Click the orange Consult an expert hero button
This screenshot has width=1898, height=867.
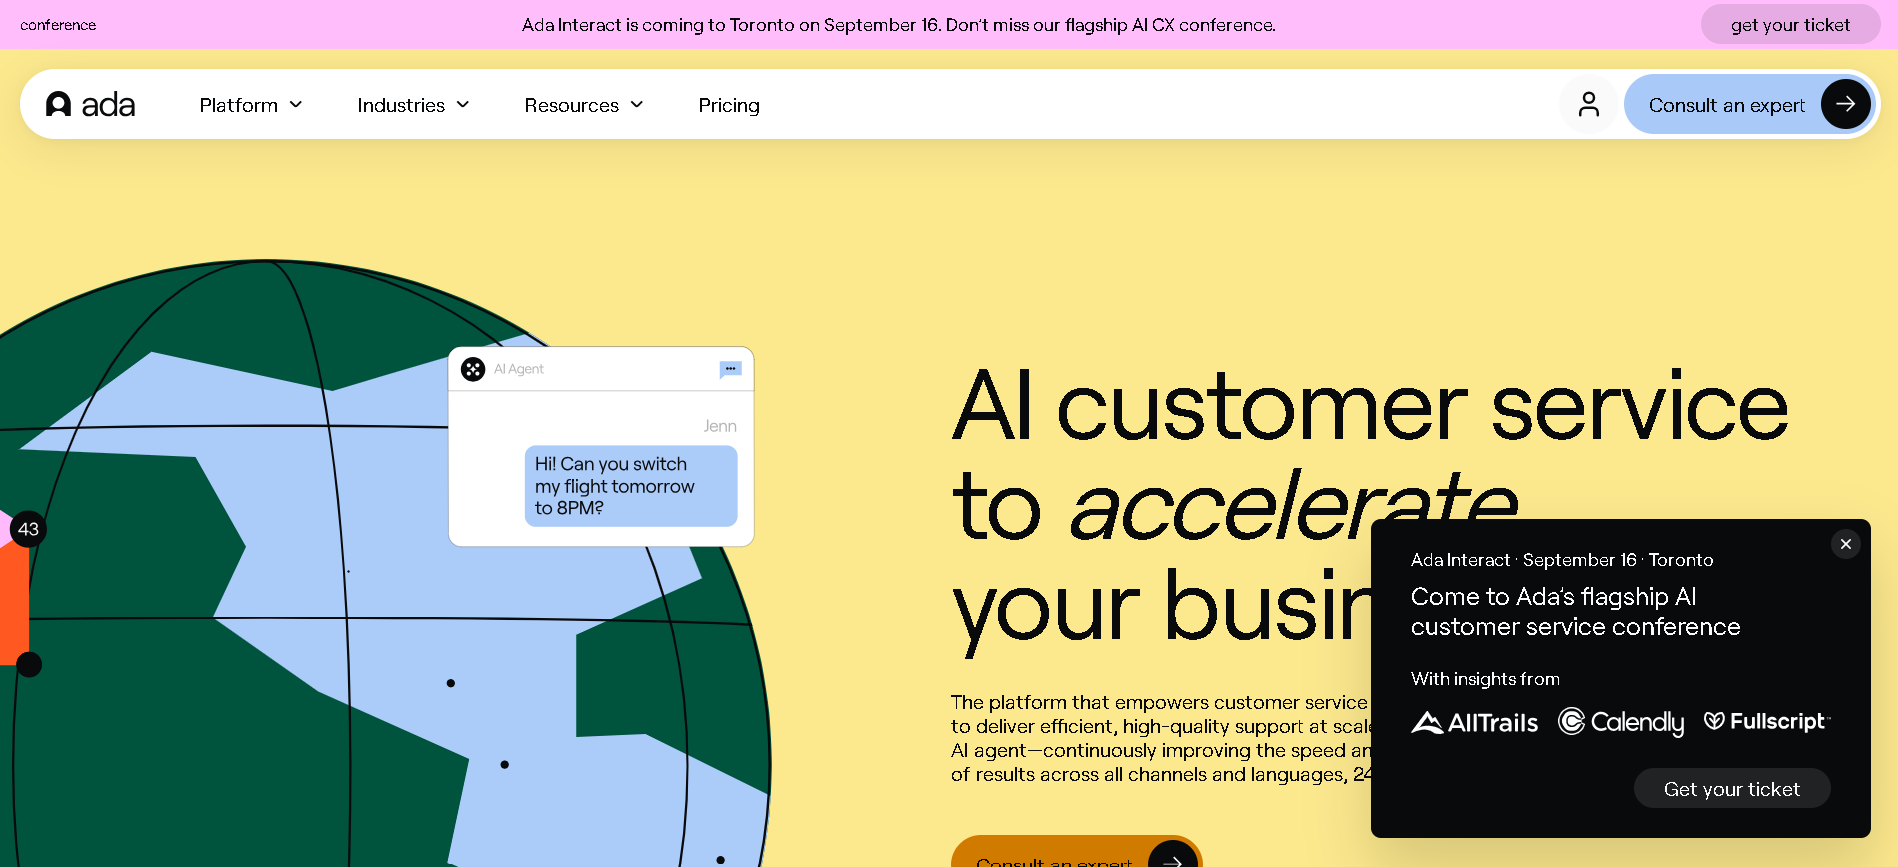(1076, 851)
